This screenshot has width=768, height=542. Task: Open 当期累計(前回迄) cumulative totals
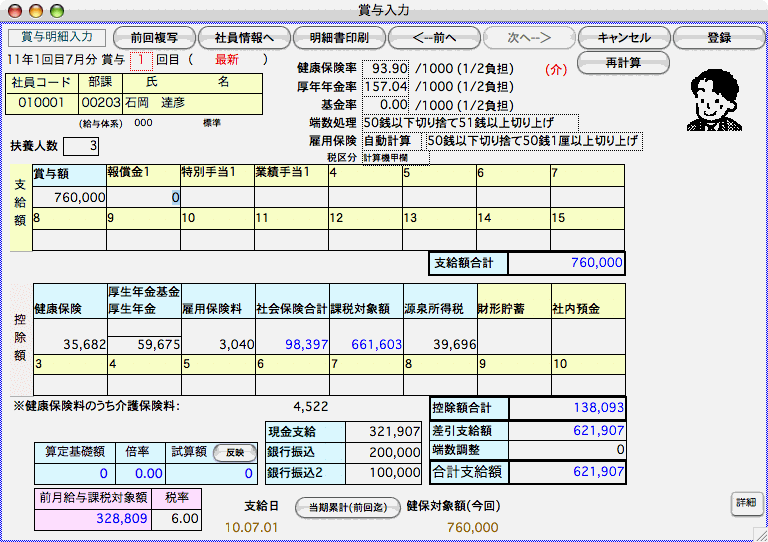tap(347, 506)
